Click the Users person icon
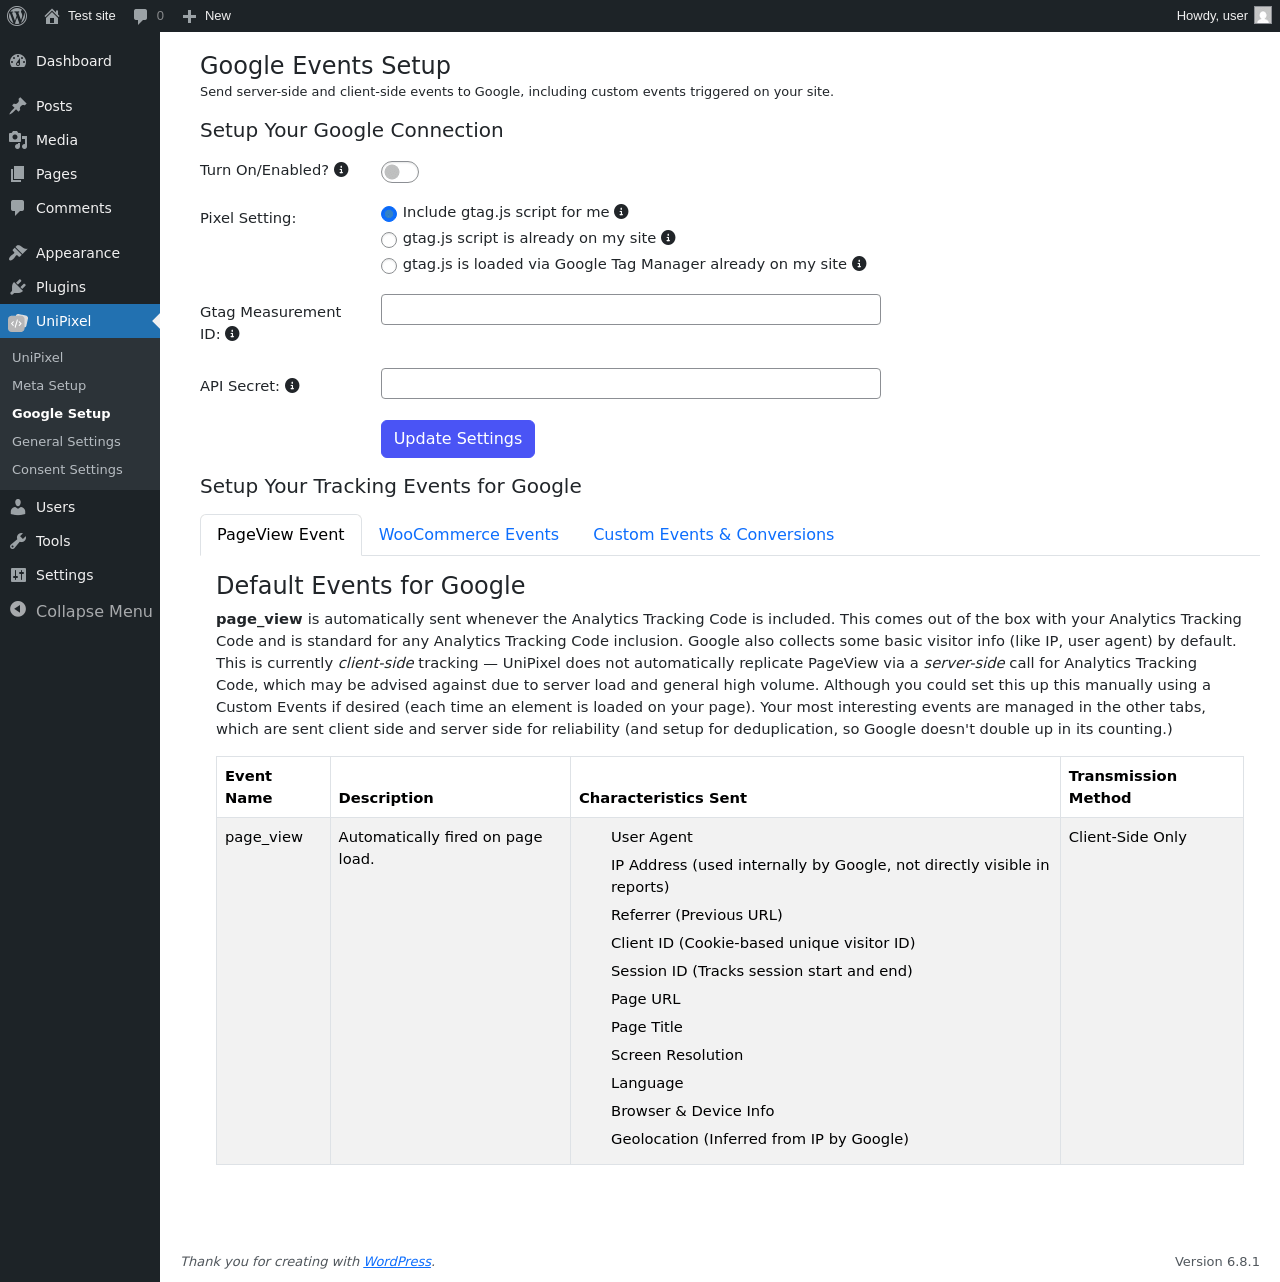Image resolution: width=1280 pixels, height=1282 pixels. 18,507
